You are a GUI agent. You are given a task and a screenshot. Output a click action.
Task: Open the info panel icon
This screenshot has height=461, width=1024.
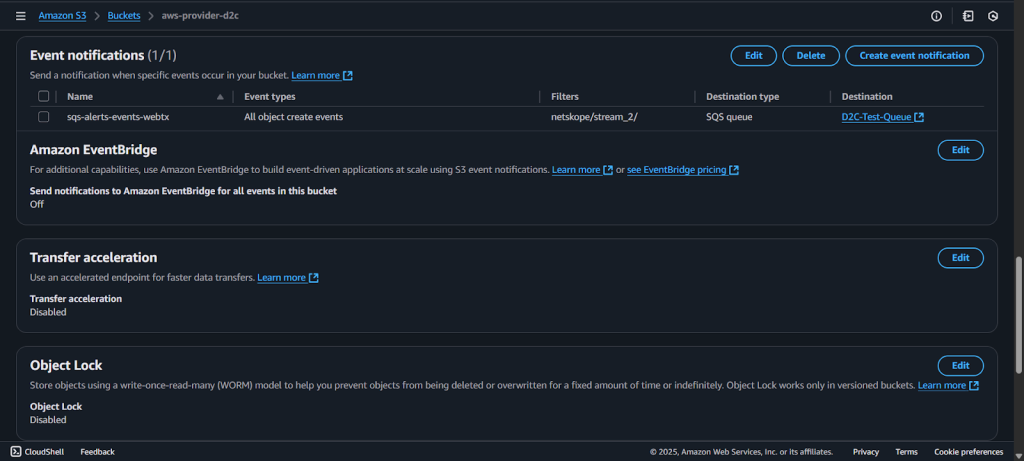936,16
